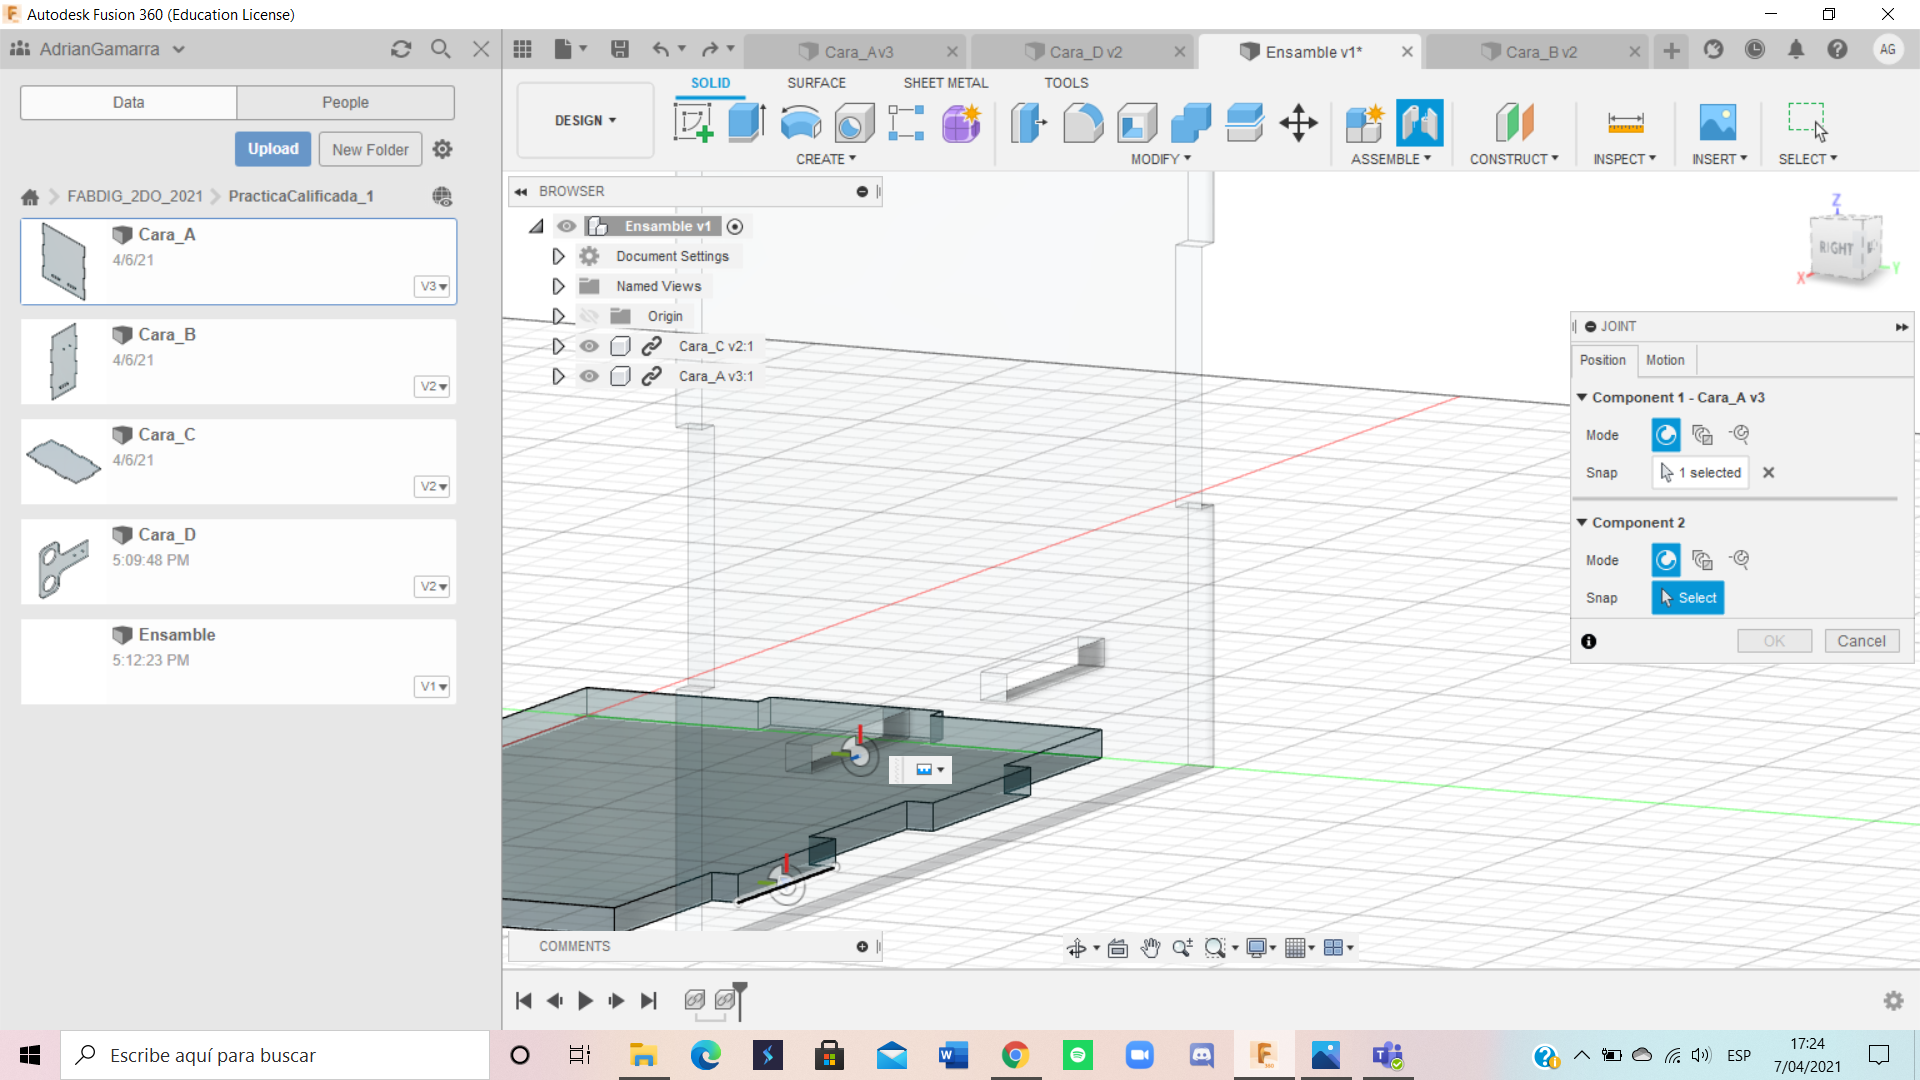Open the PracticaCalificada_1 breadcrumb

(301, 196)
